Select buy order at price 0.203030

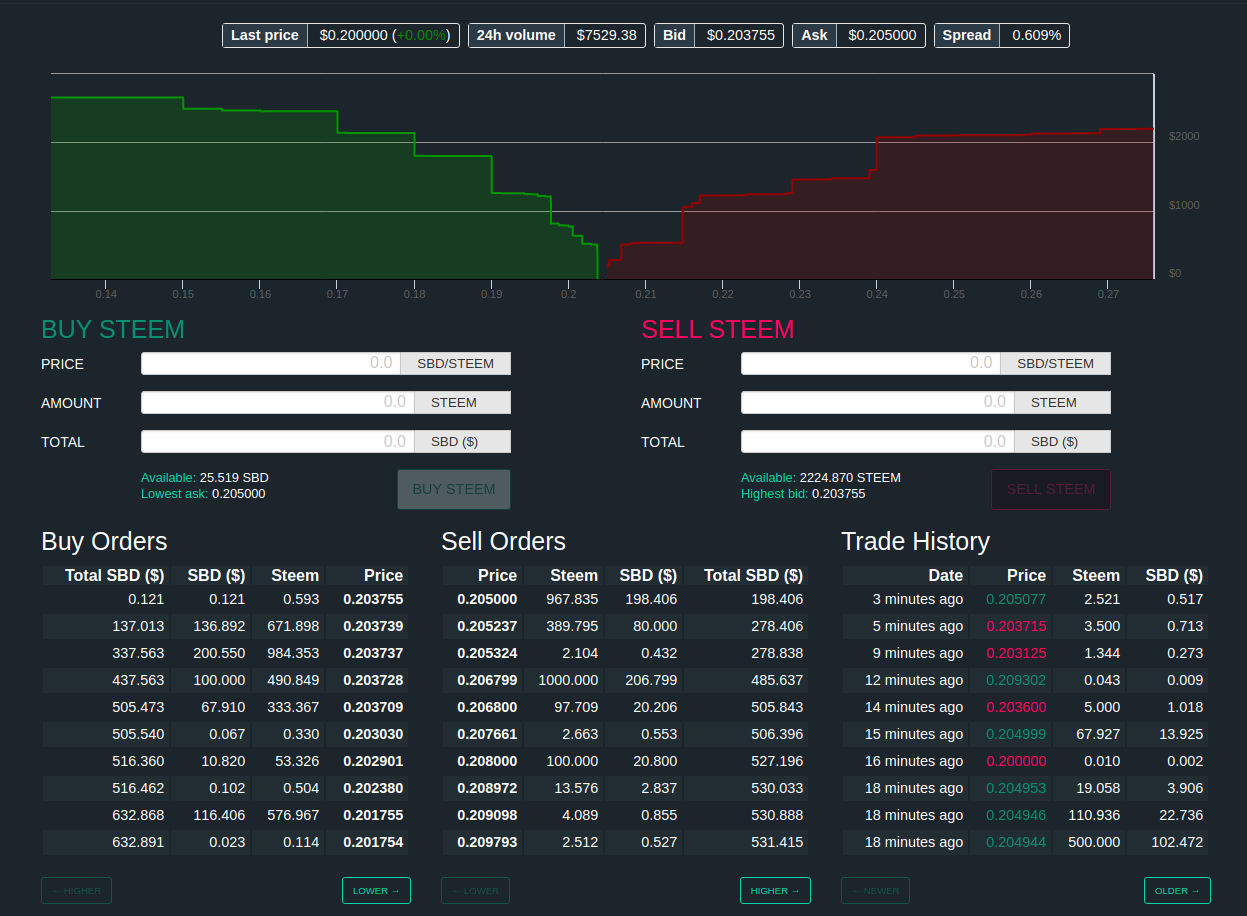click(x=223, y=734)
